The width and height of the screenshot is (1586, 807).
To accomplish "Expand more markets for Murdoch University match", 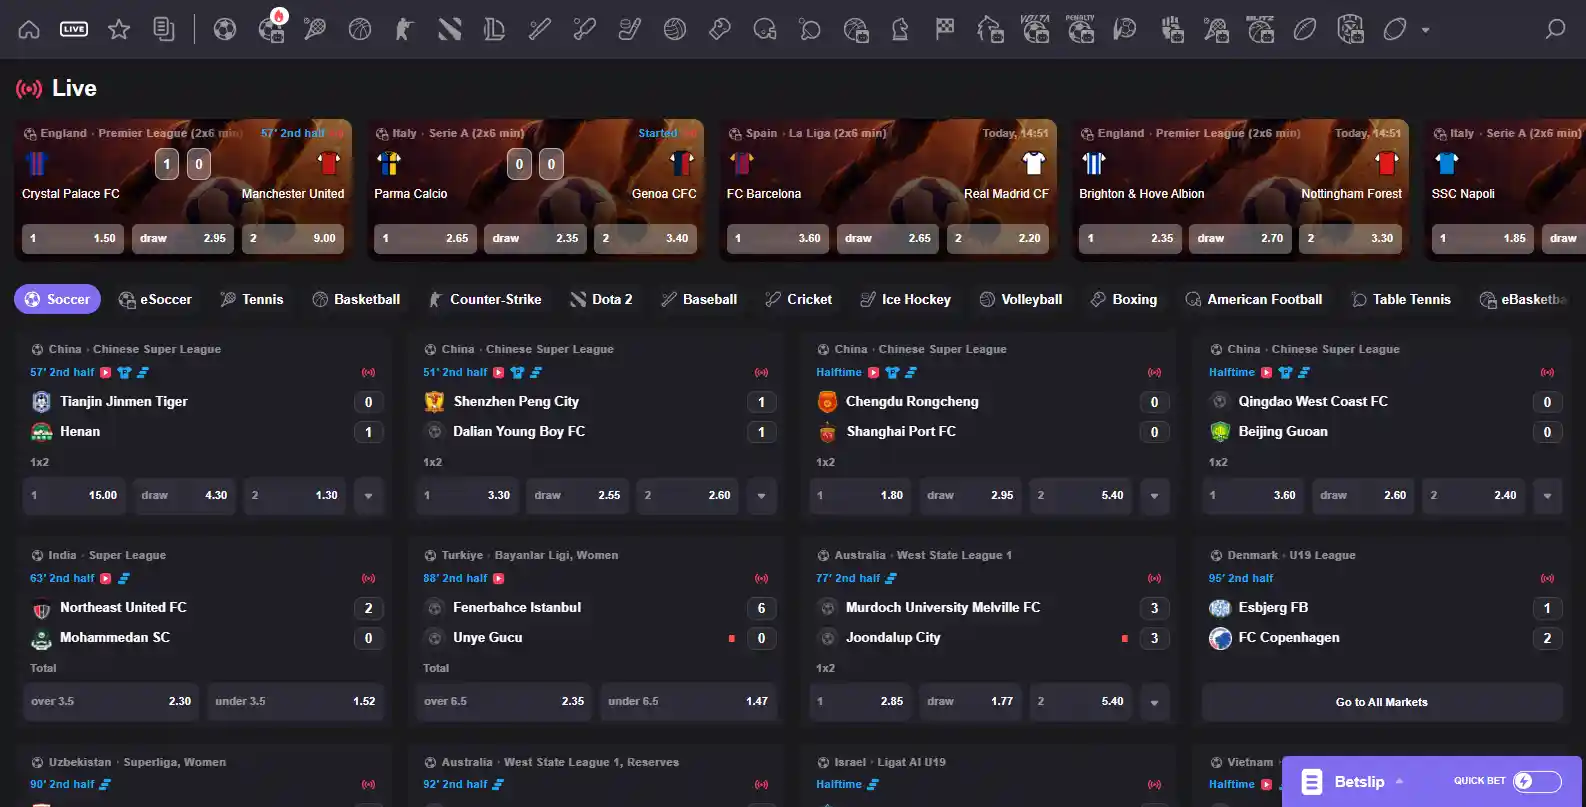I will pos(1154,701).
